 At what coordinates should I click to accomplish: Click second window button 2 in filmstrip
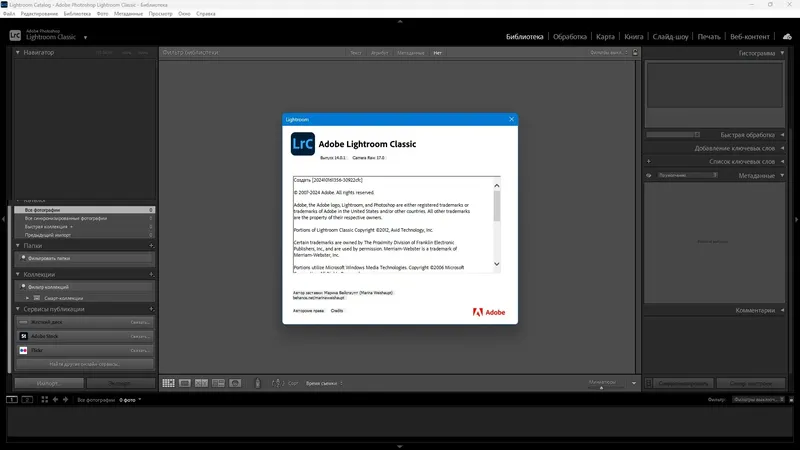(x=27, y=399)
